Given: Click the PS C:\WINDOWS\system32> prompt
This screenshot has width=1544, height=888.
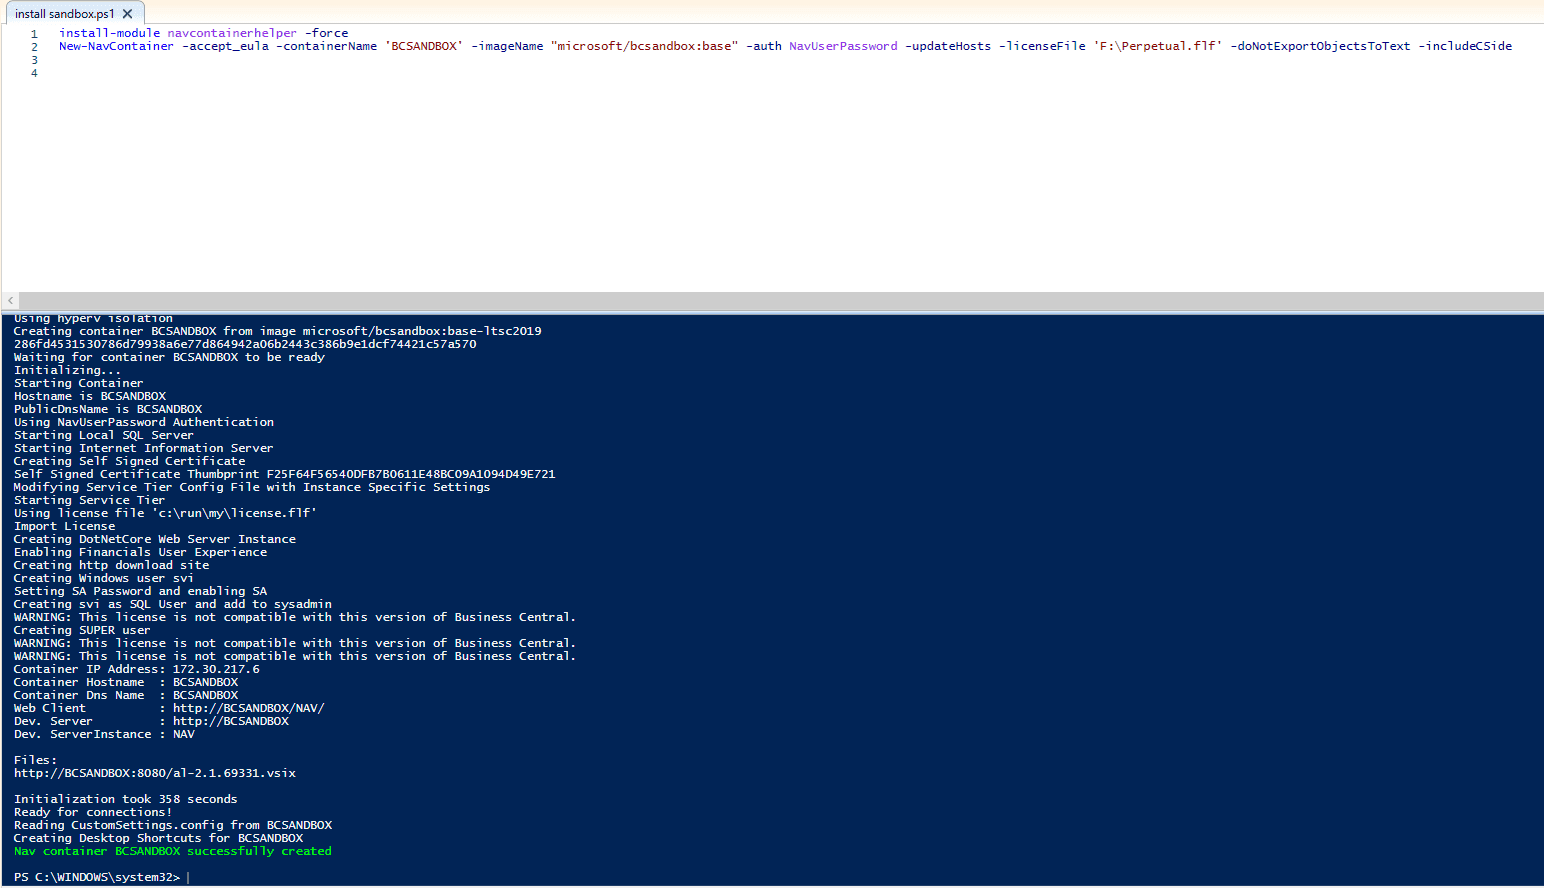Looking at the screenshot, I should coord(97,877).
